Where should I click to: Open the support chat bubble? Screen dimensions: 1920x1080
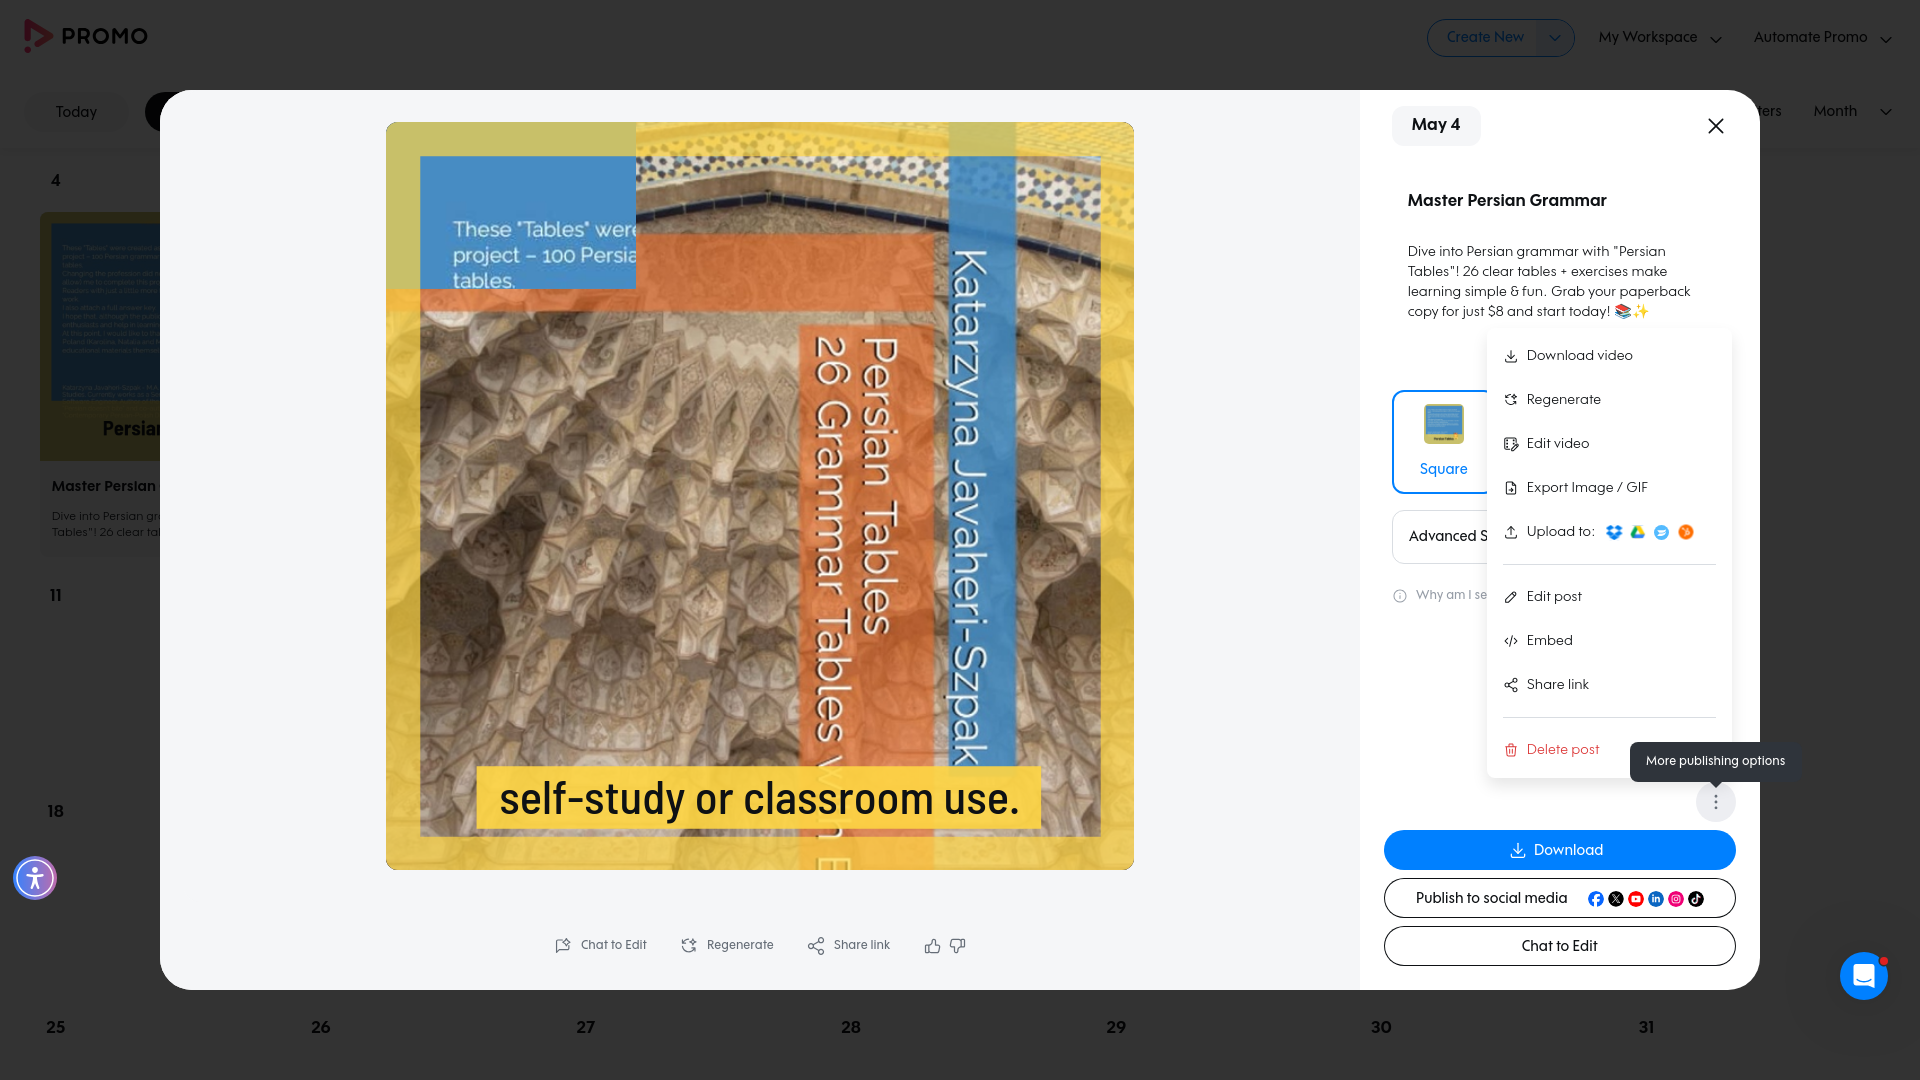tap(1864, 975)
